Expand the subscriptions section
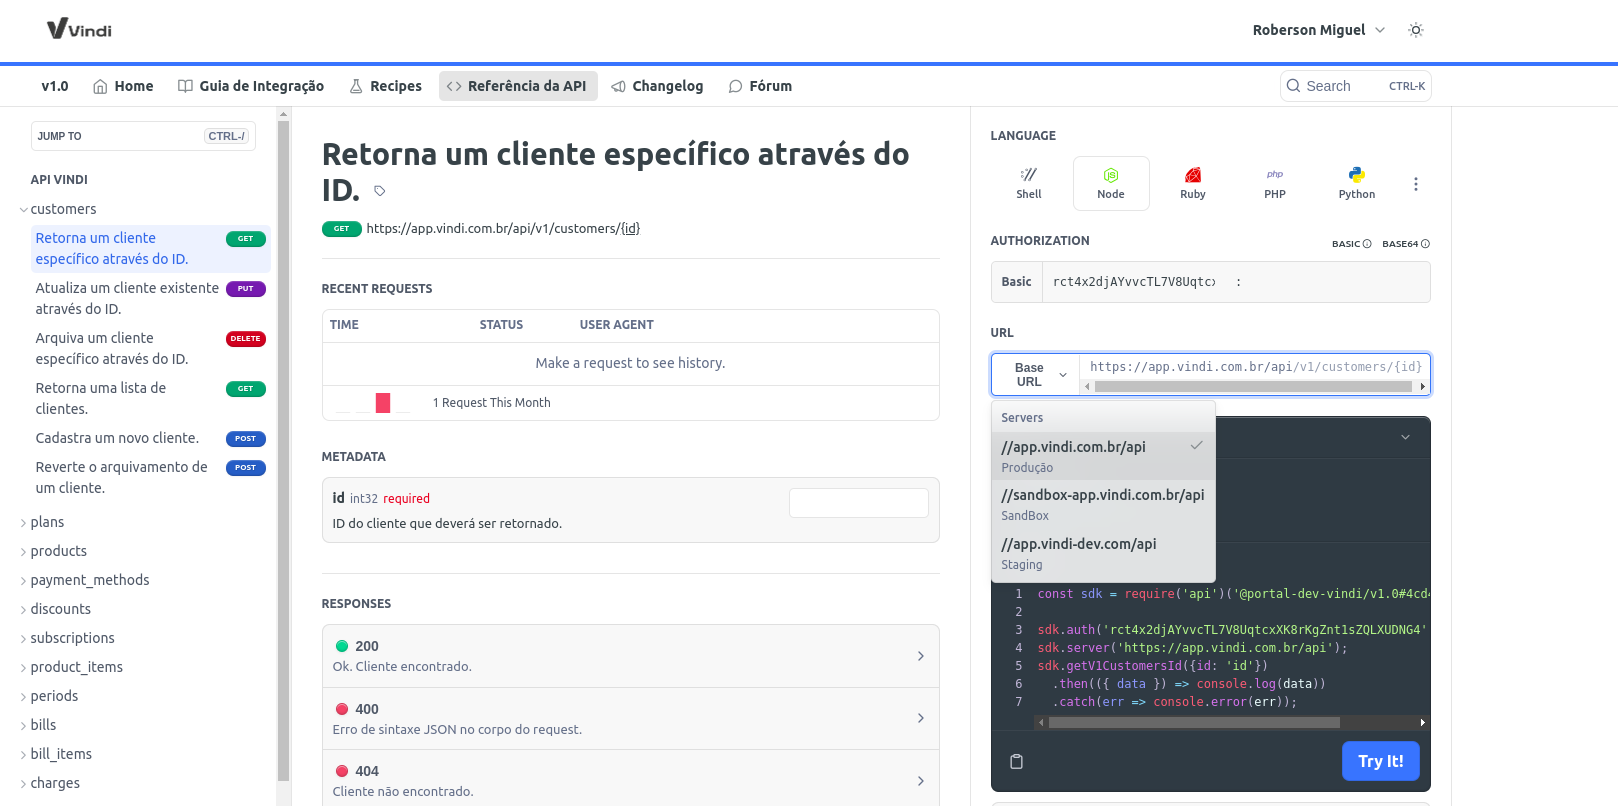The height and width of the screenshot is (806, 1618). [24, 638]
